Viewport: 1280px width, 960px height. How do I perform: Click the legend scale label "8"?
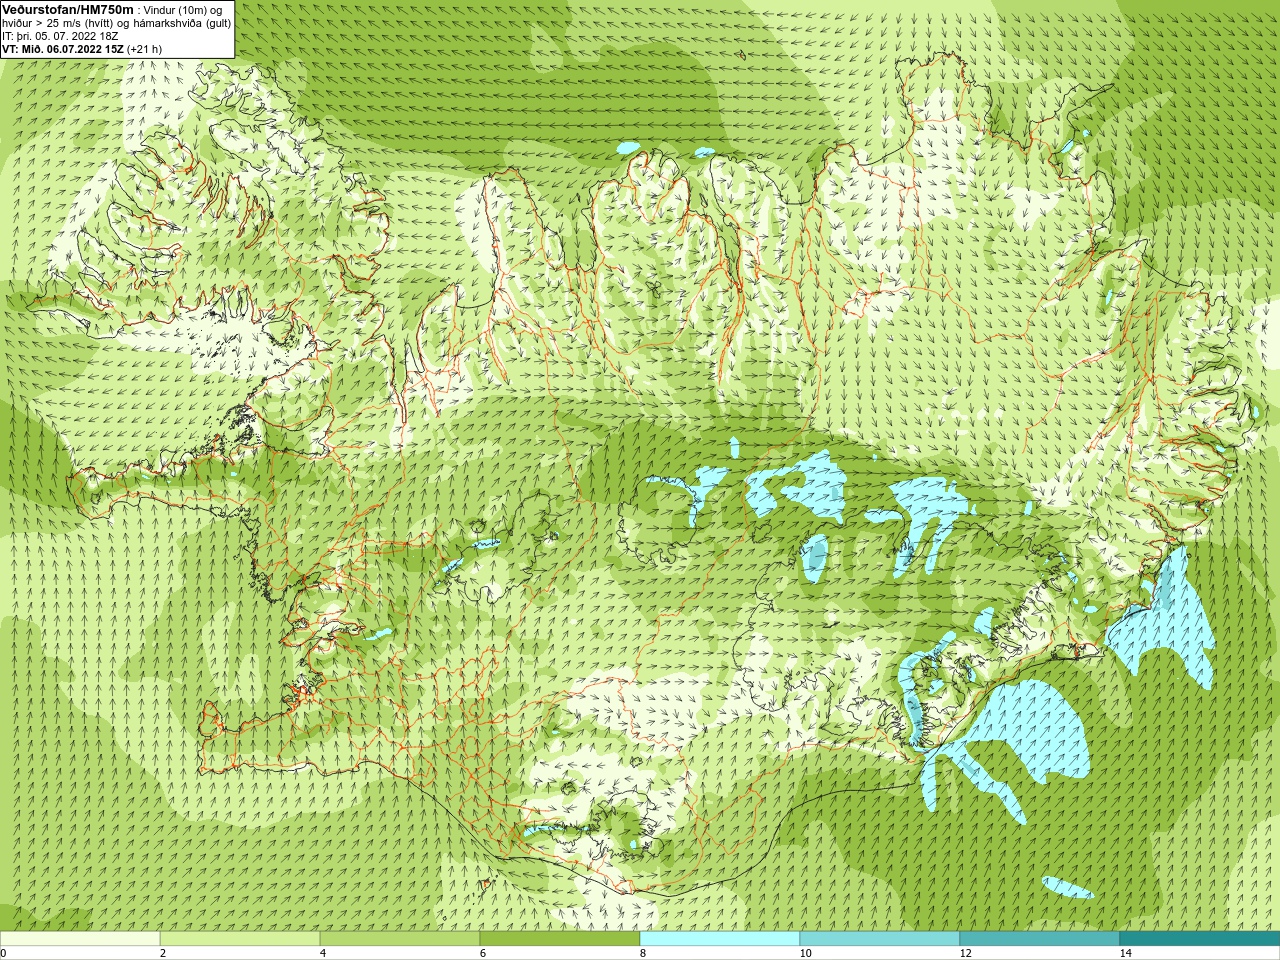coord(643,953)
